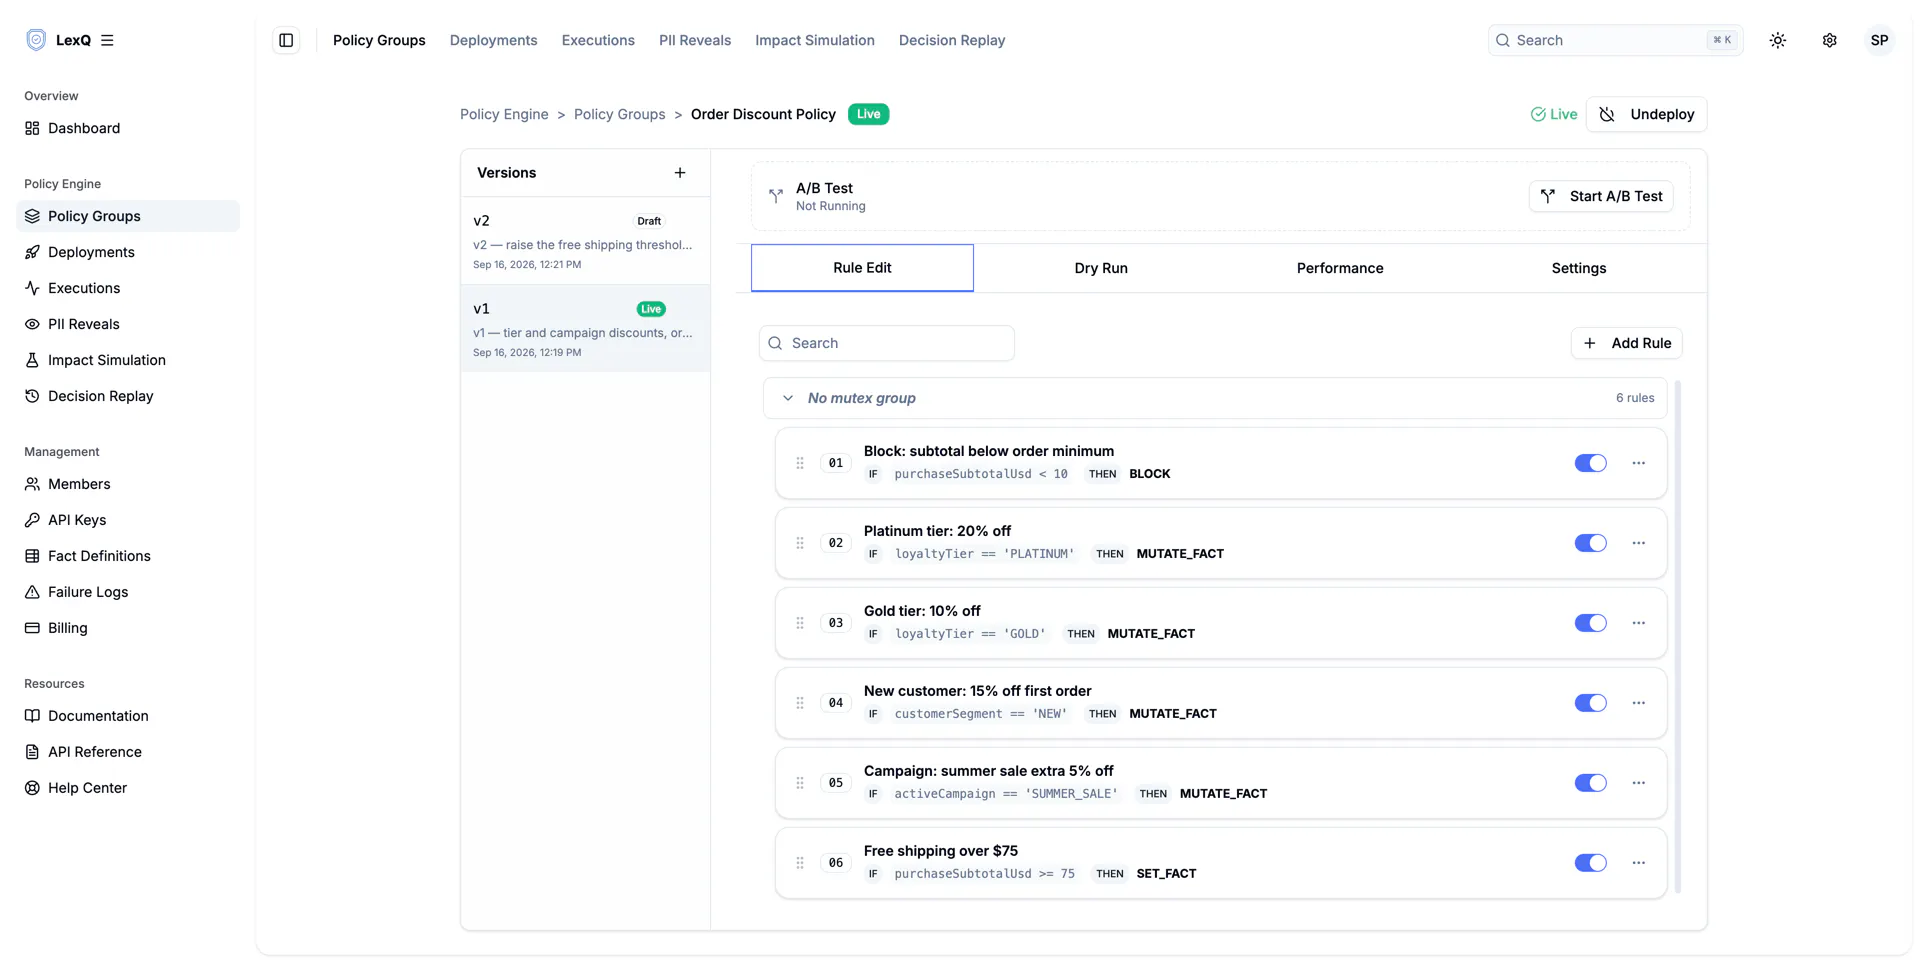Switch to the Rule Edit tab
Screen dimensions: 1920x963
tap(862, 268)
